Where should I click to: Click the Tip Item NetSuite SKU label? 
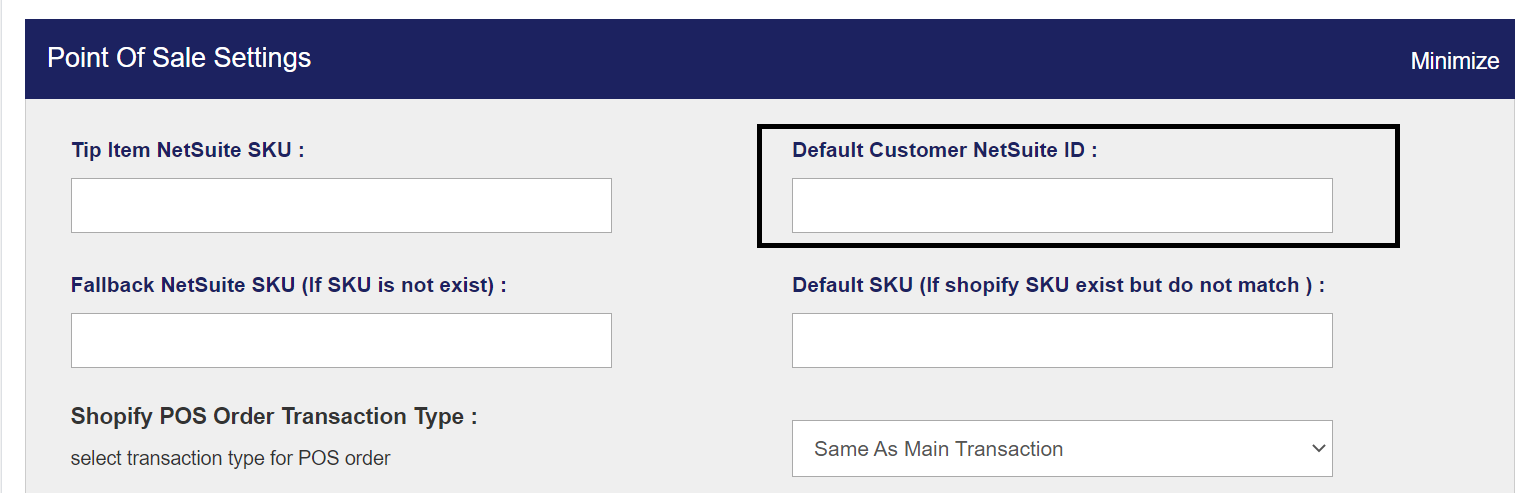click(187, 151)
